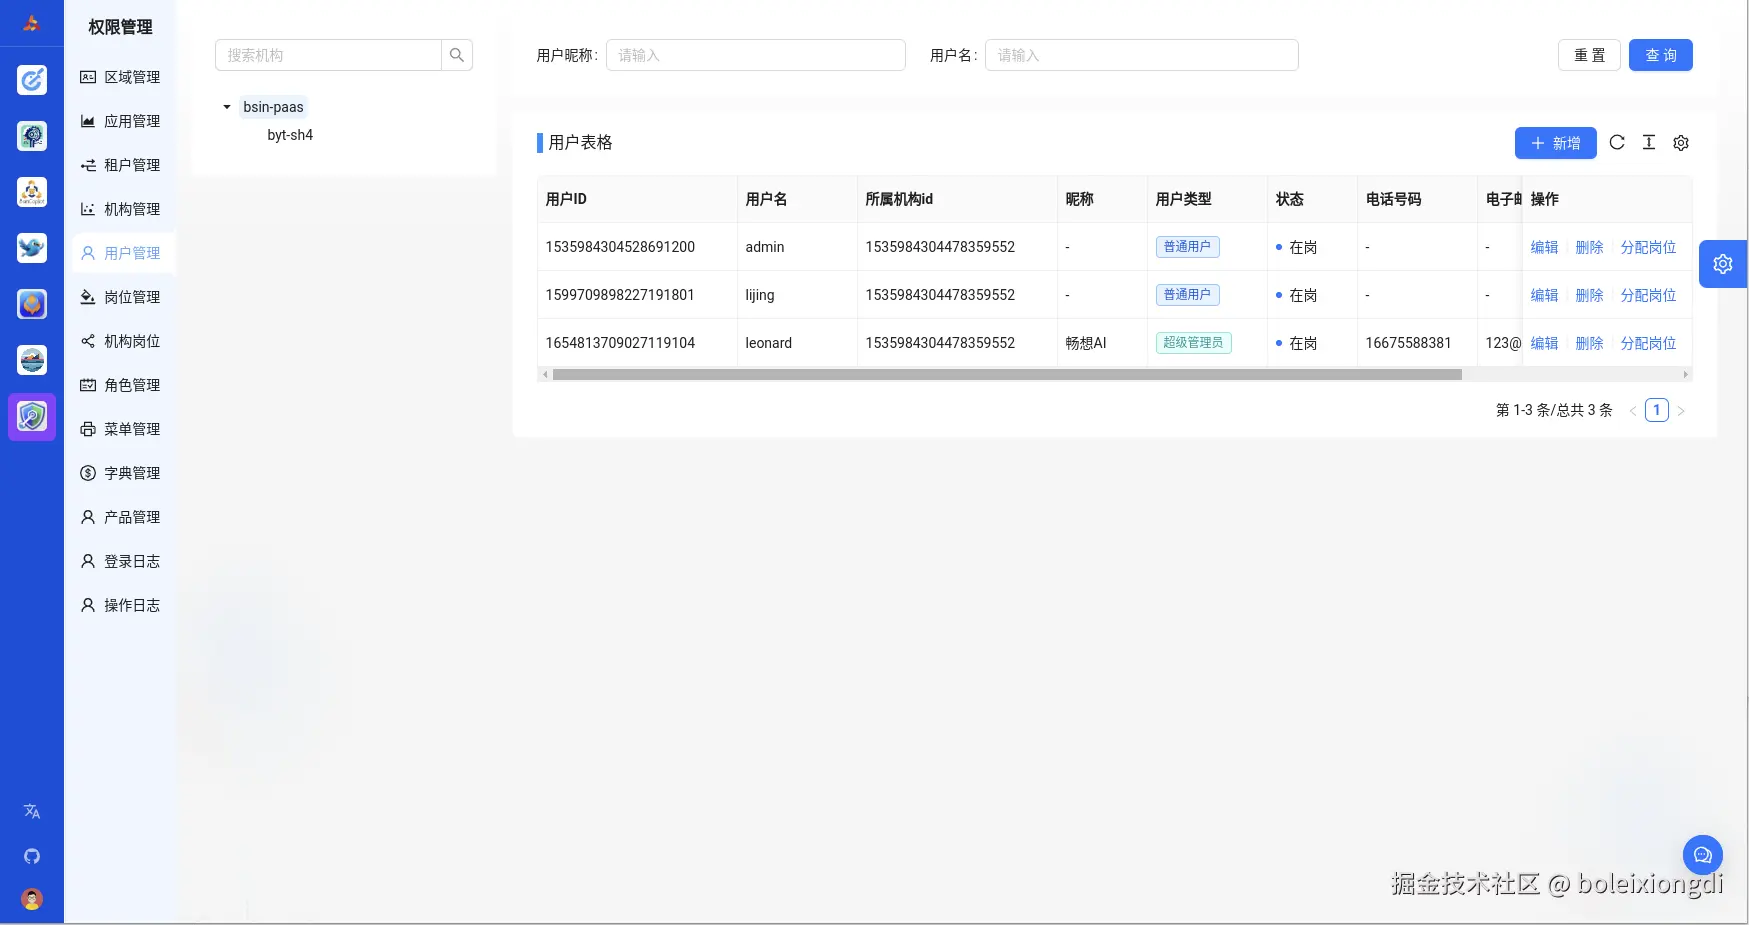Open the blue bird app icon
Image resolution: width=1749 pixels, height=925 pixels.
[32, 248]
